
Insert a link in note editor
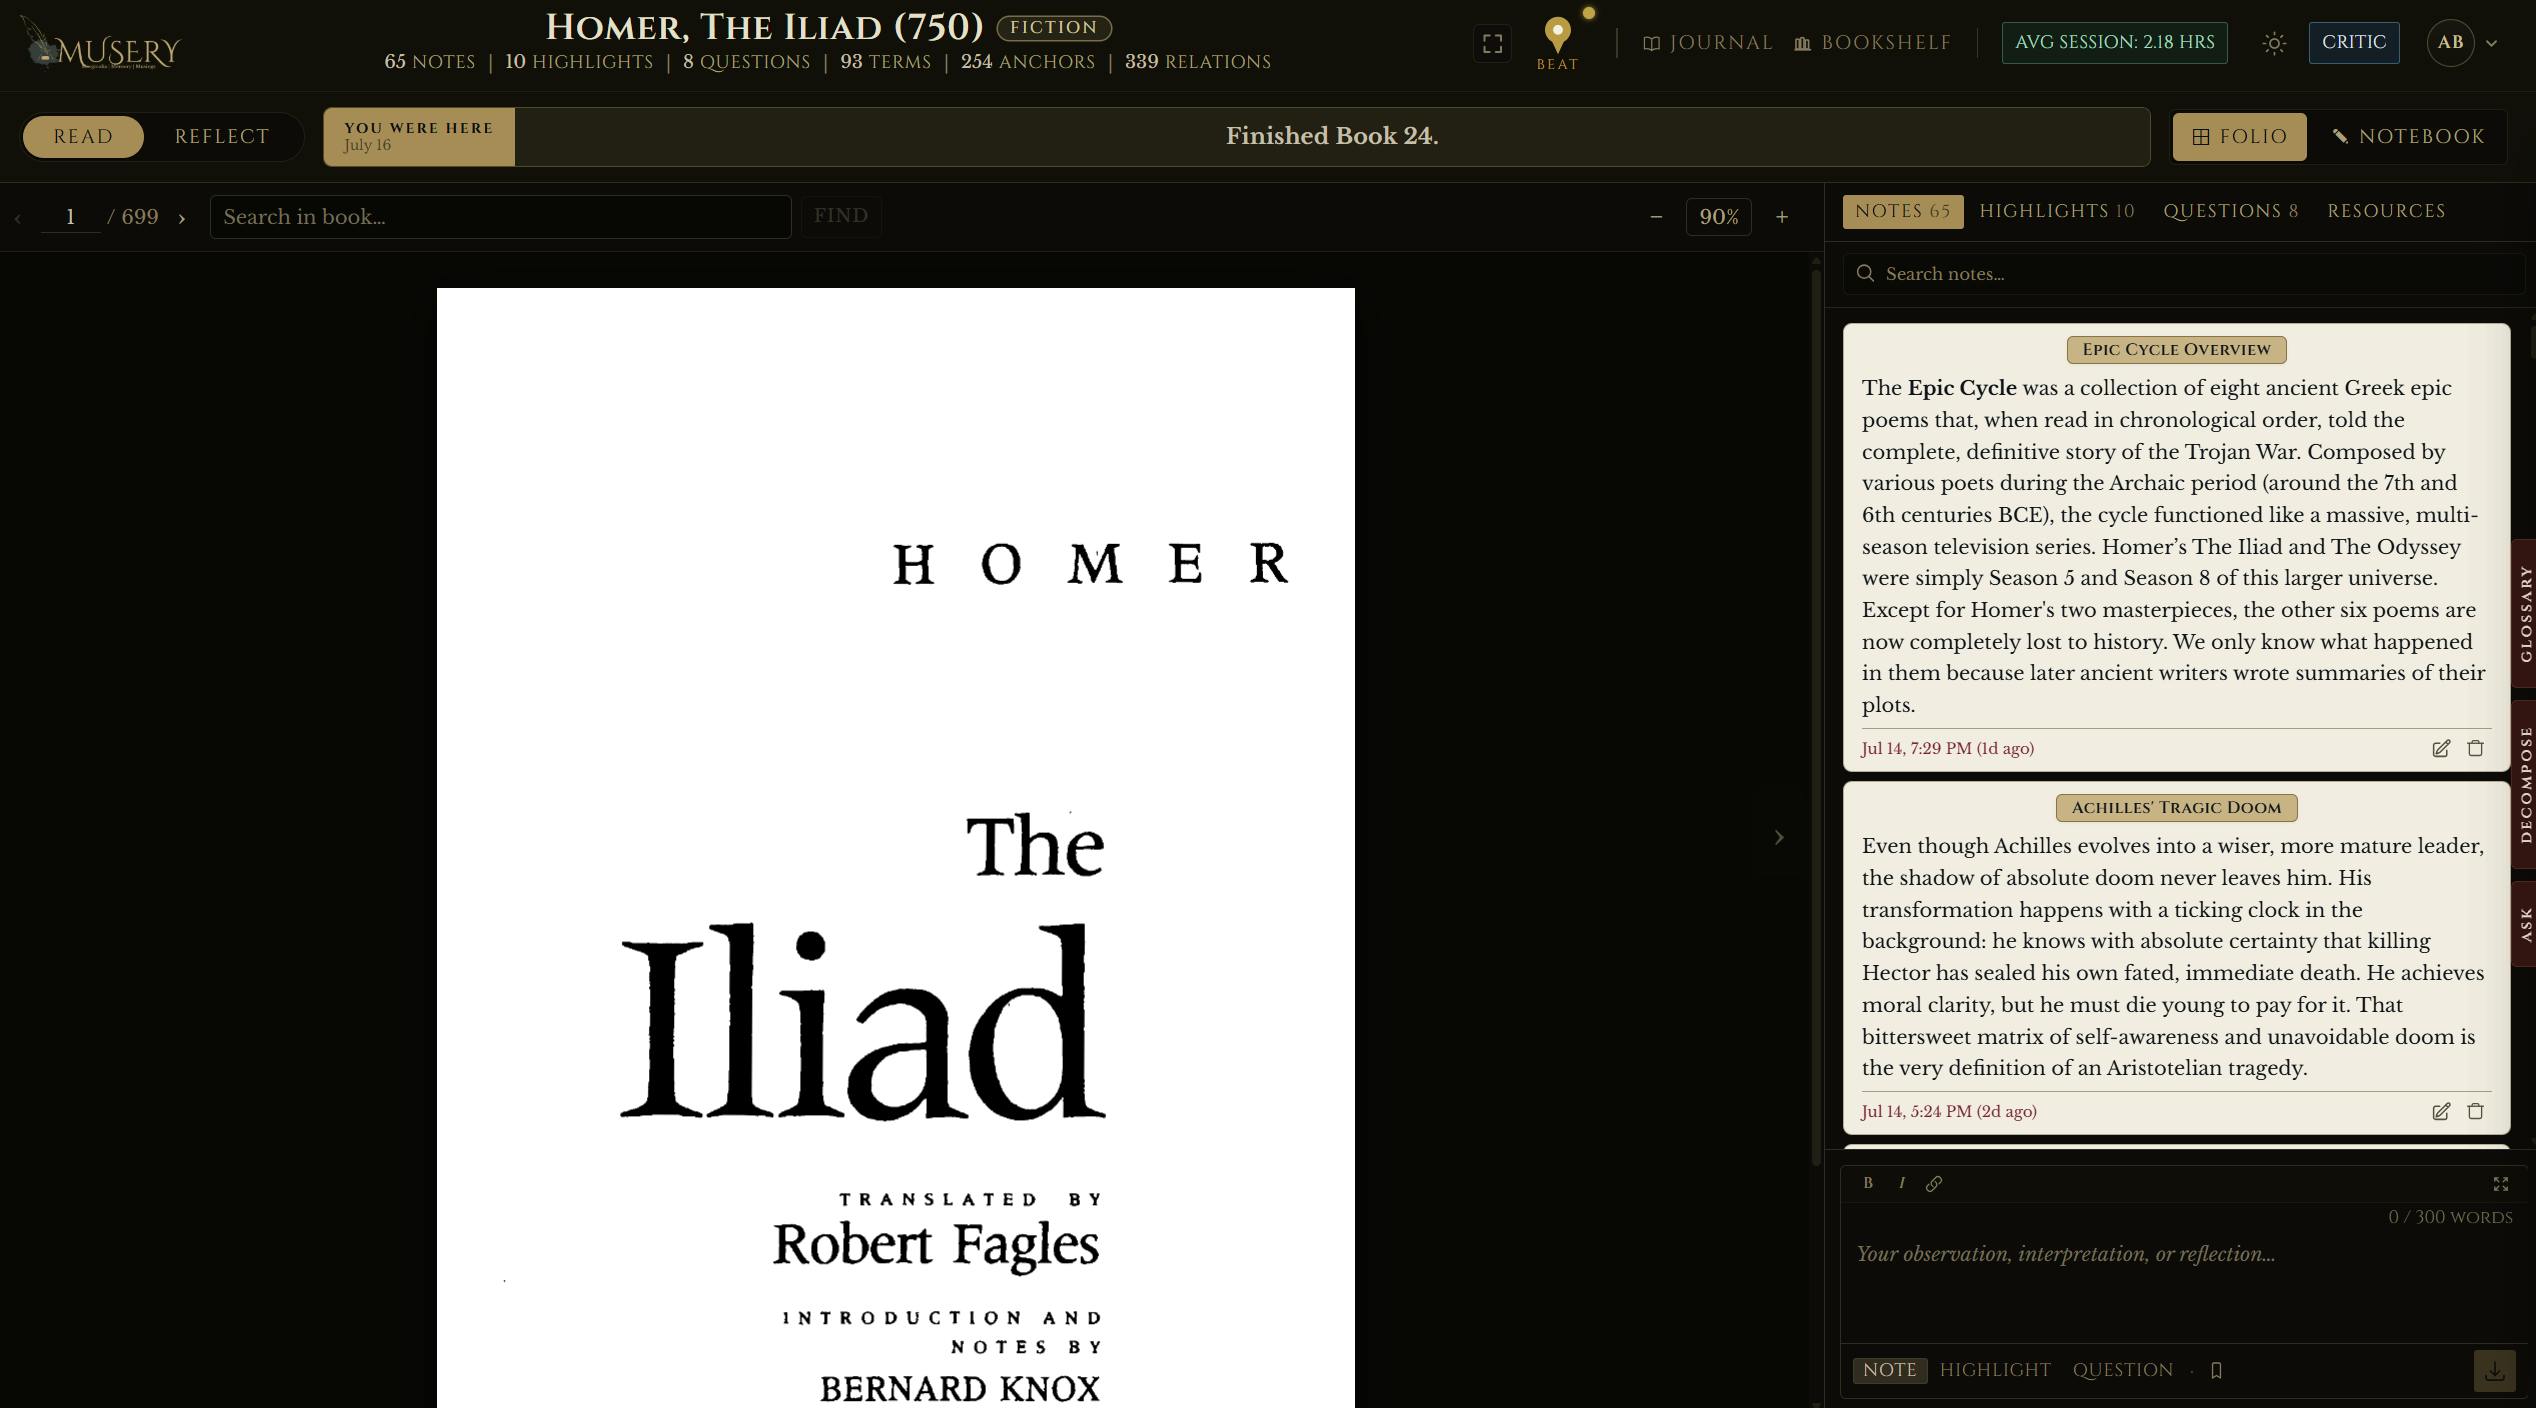pyautogui.click(x=1934, y=1183)
